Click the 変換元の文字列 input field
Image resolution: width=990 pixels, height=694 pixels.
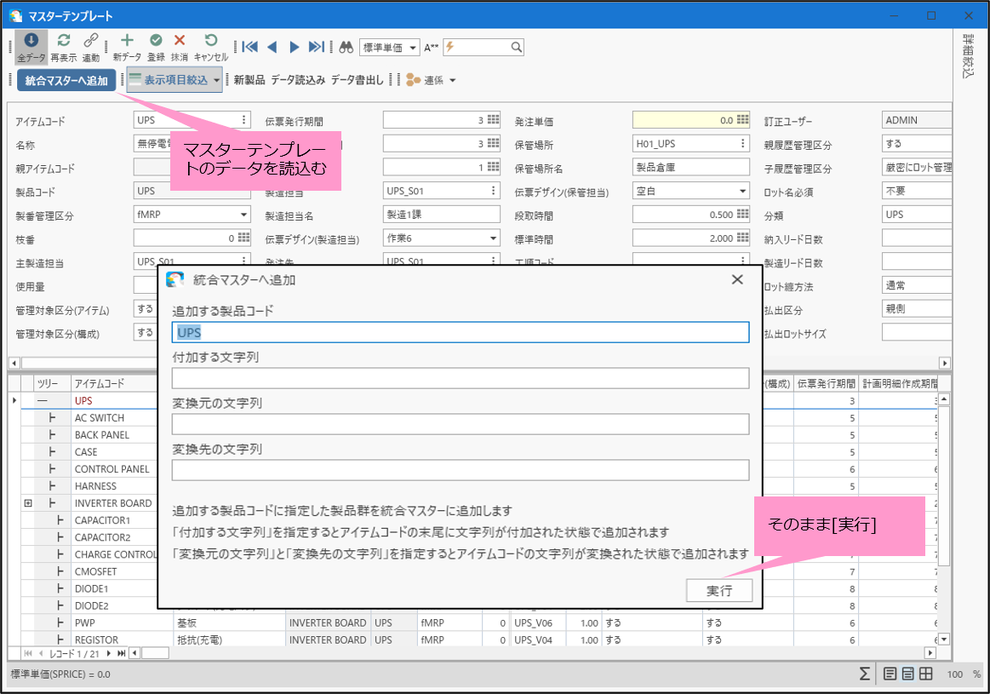(x=460, y=424)
